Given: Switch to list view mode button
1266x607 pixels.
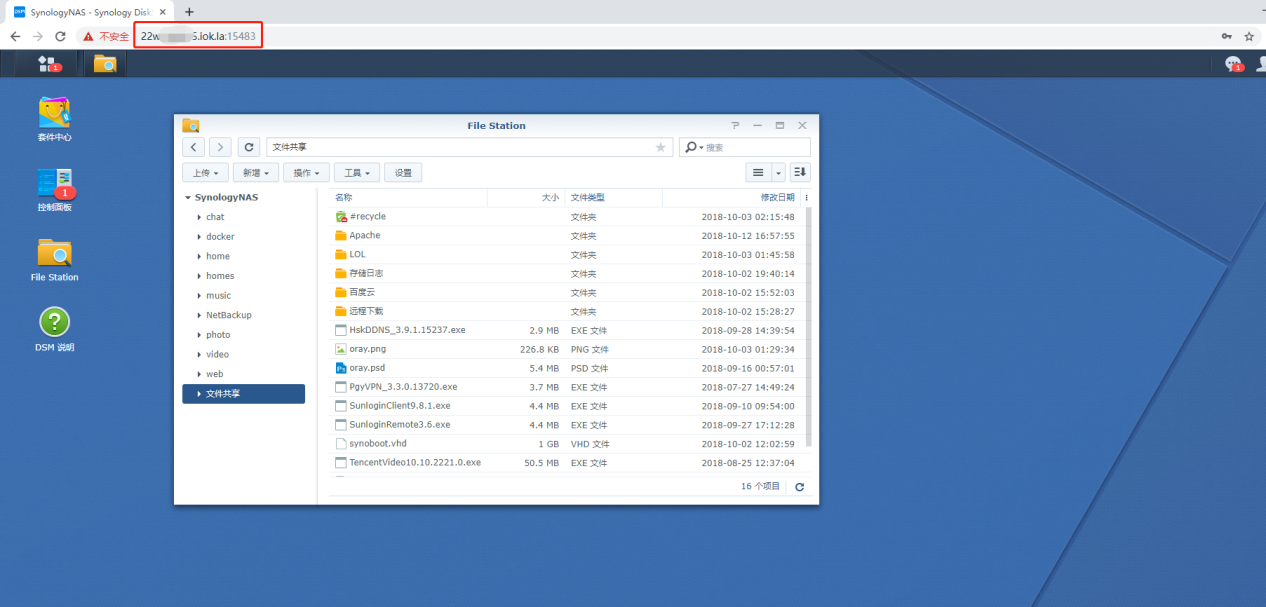Looking at the screenshot, I should (759, 173).
